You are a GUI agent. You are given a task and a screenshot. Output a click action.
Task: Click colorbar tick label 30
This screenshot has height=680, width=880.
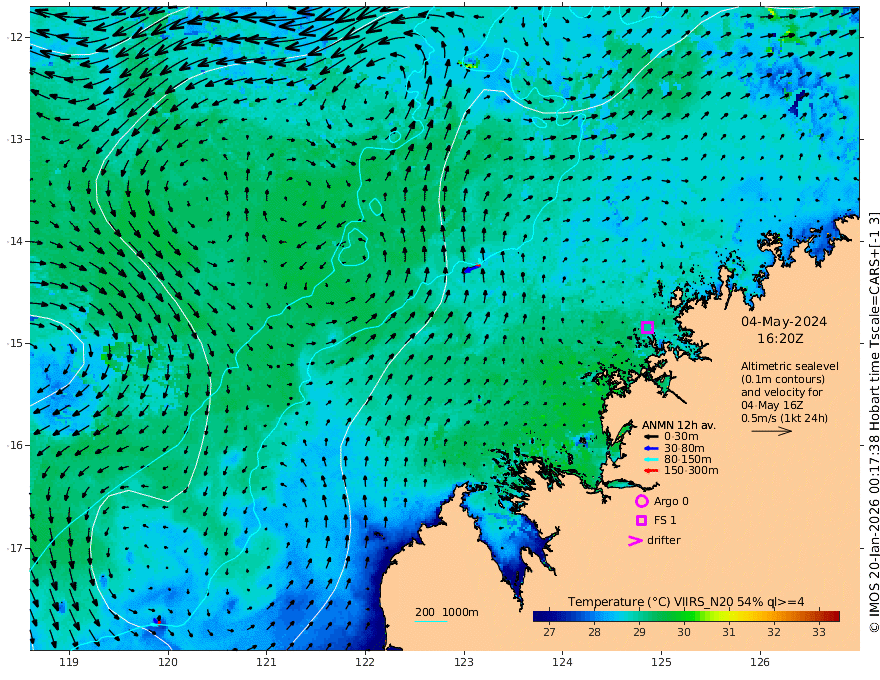click(x=684, y=632)
